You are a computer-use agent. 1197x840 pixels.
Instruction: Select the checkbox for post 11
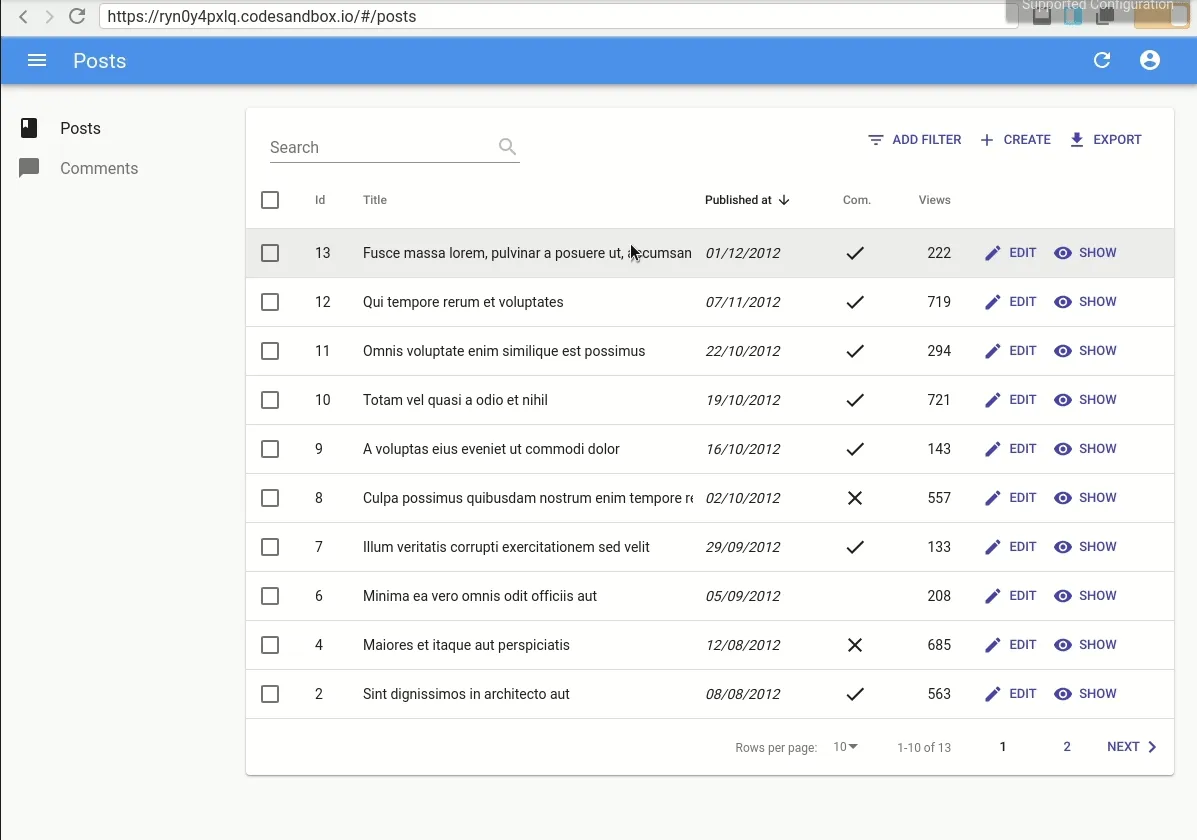point(269,351)
